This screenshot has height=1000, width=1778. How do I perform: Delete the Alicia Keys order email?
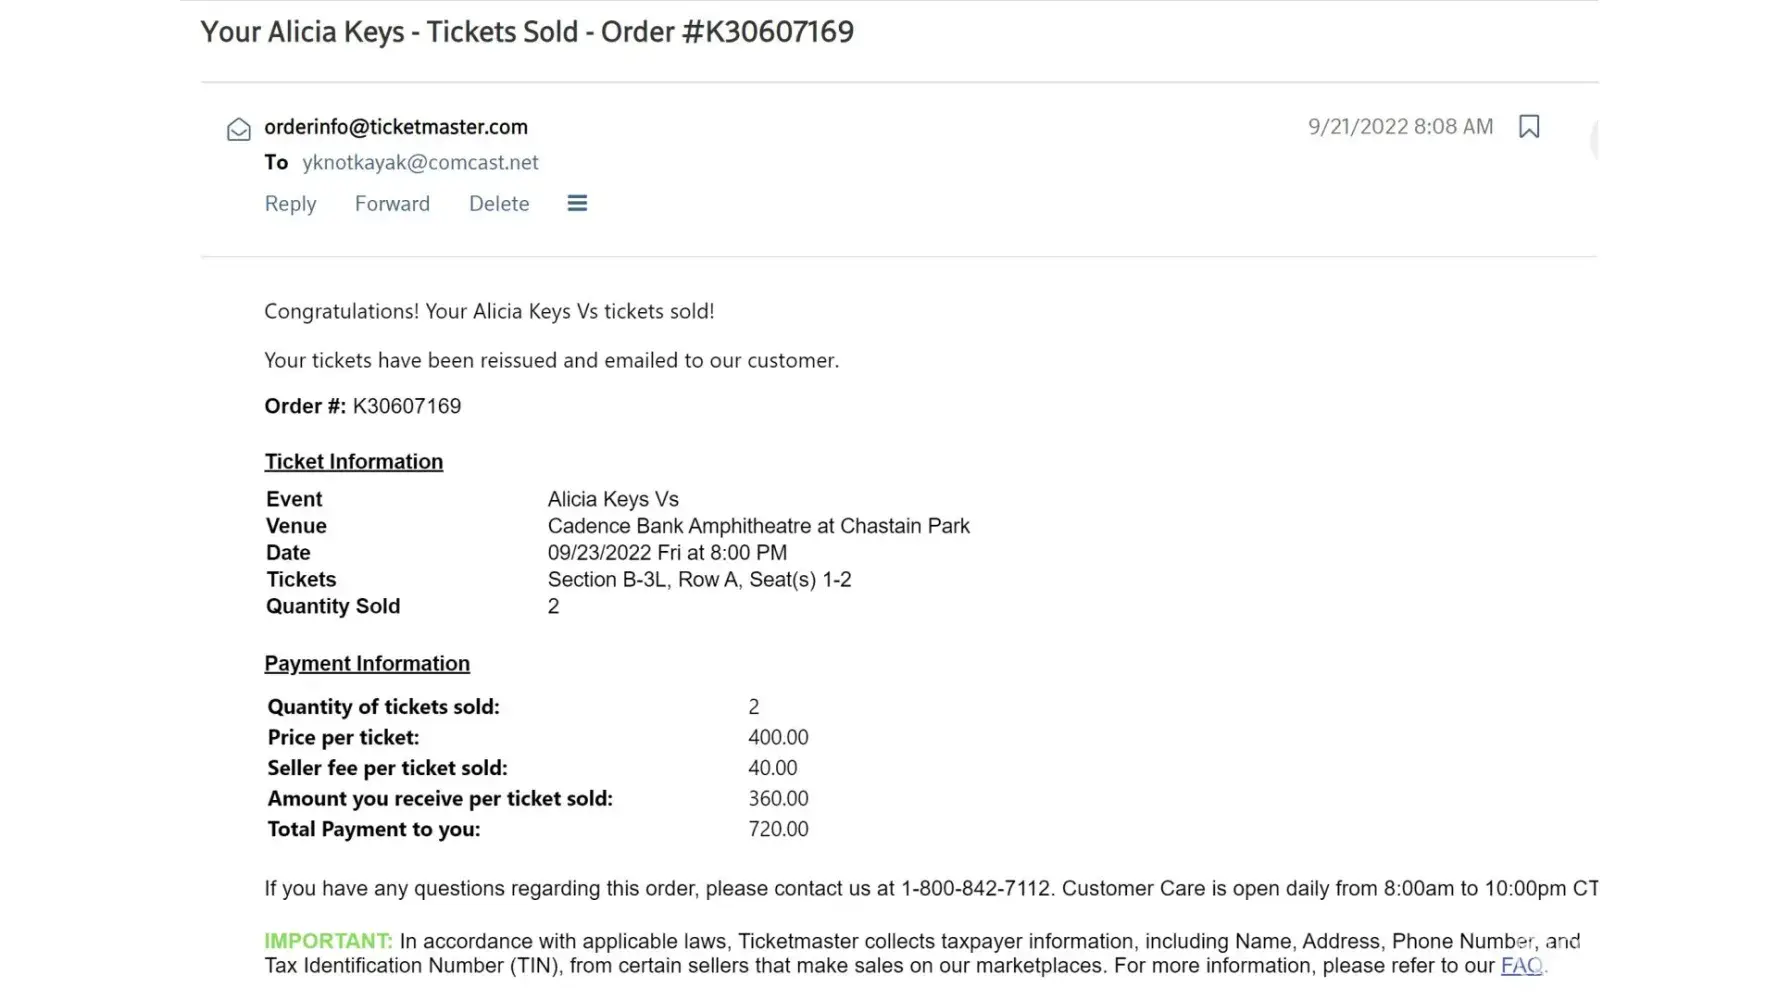(499, 204)
